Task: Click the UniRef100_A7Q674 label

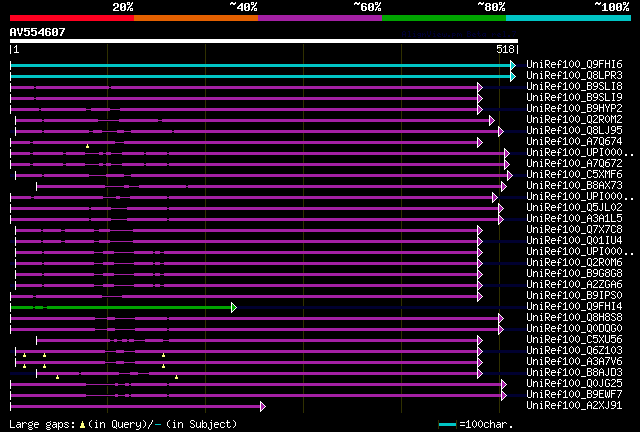Action: point(574,142)
